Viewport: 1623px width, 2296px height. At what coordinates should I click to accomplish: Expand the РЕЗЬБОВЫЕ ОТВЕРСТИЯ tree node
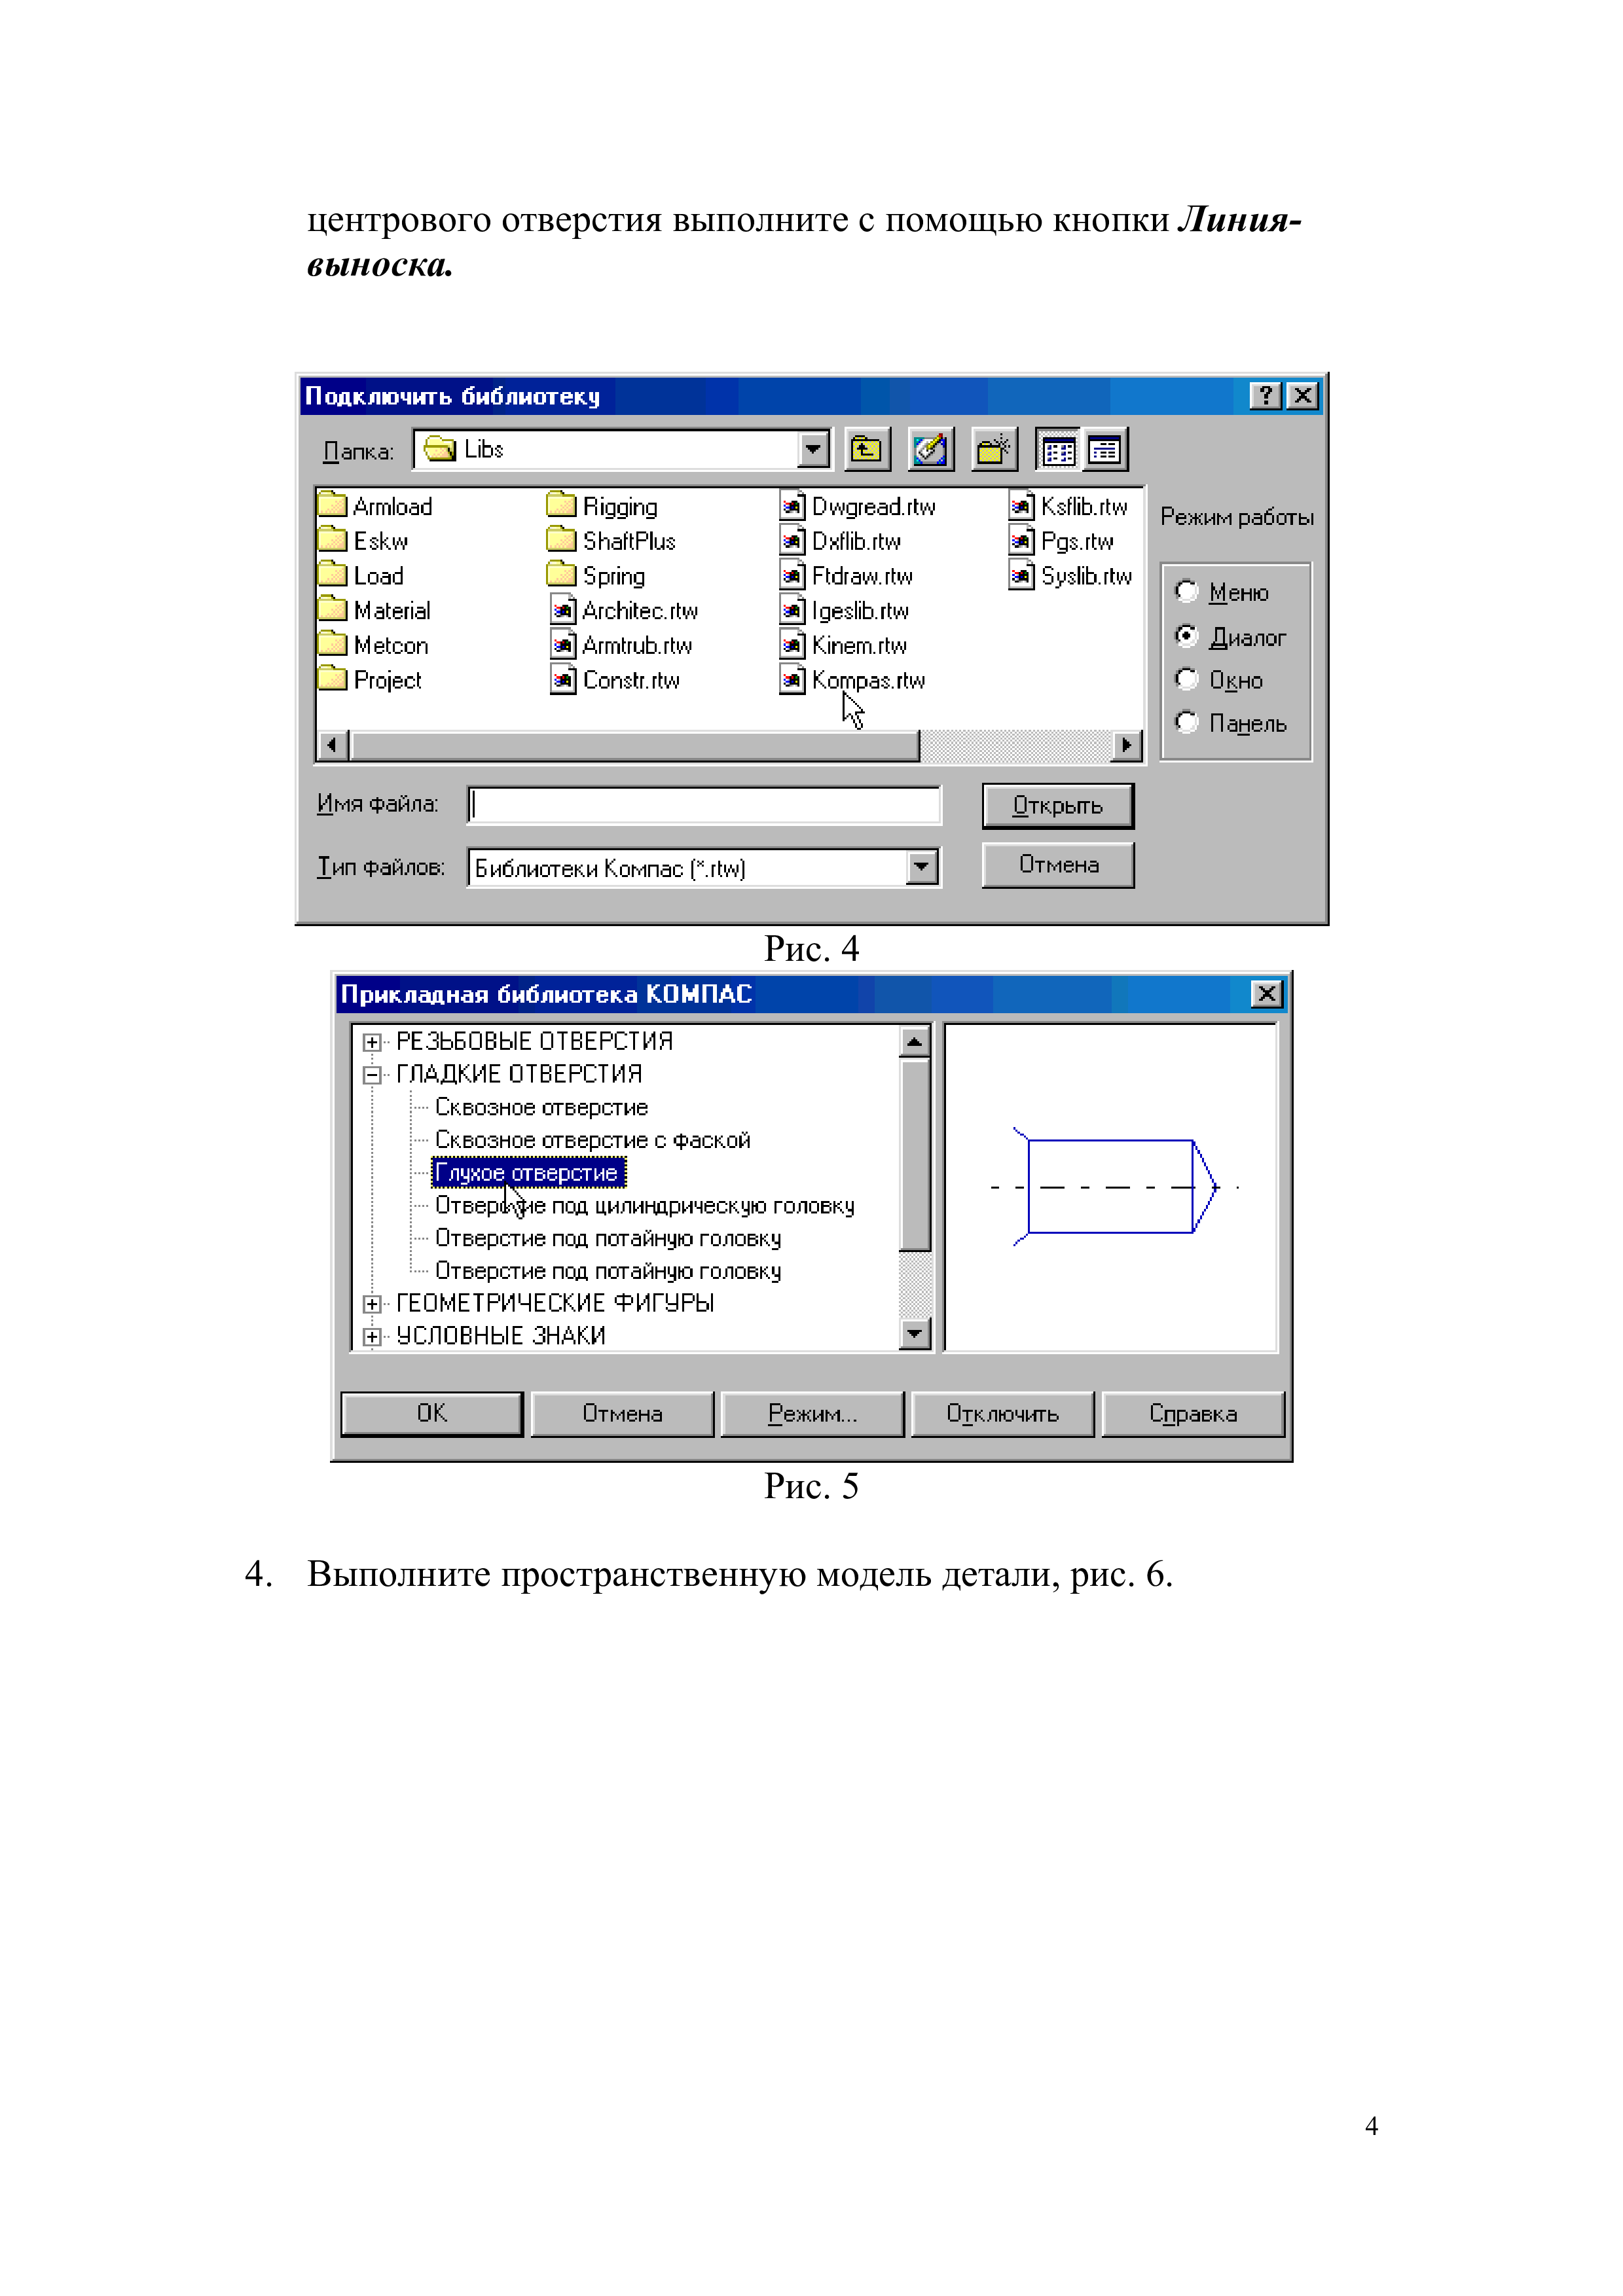tap(372, 1042)
